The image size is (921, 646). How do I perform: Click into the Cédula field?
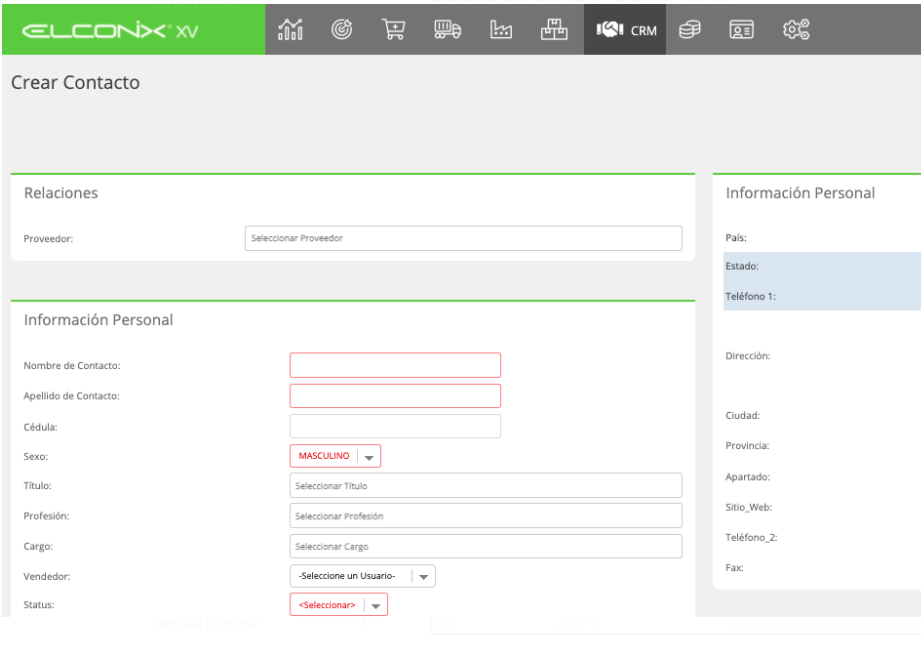pos(395,426)
